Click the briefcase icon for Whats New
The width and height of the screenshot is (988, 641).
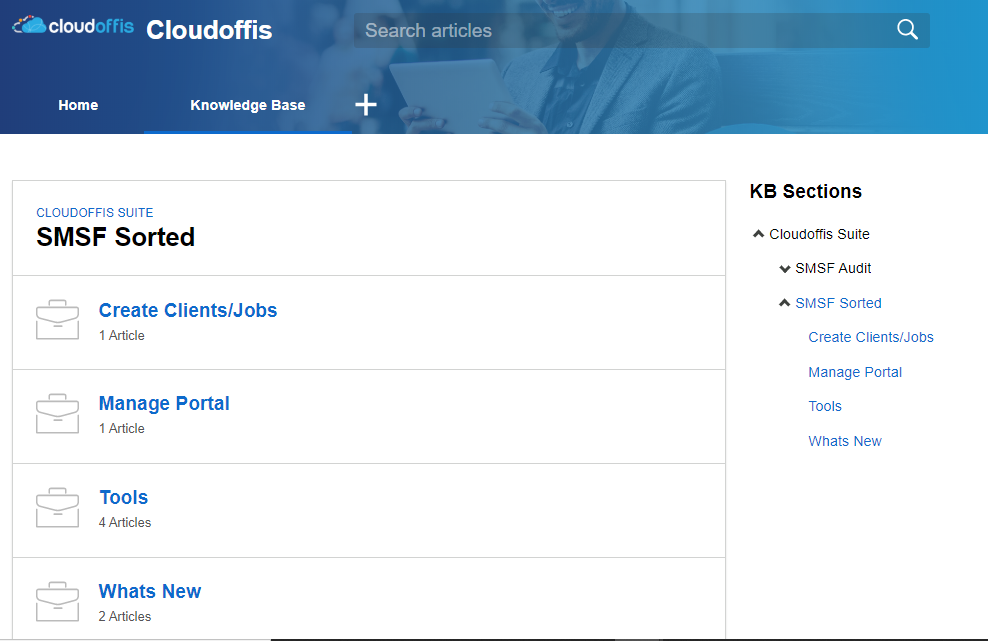[57, 601]
